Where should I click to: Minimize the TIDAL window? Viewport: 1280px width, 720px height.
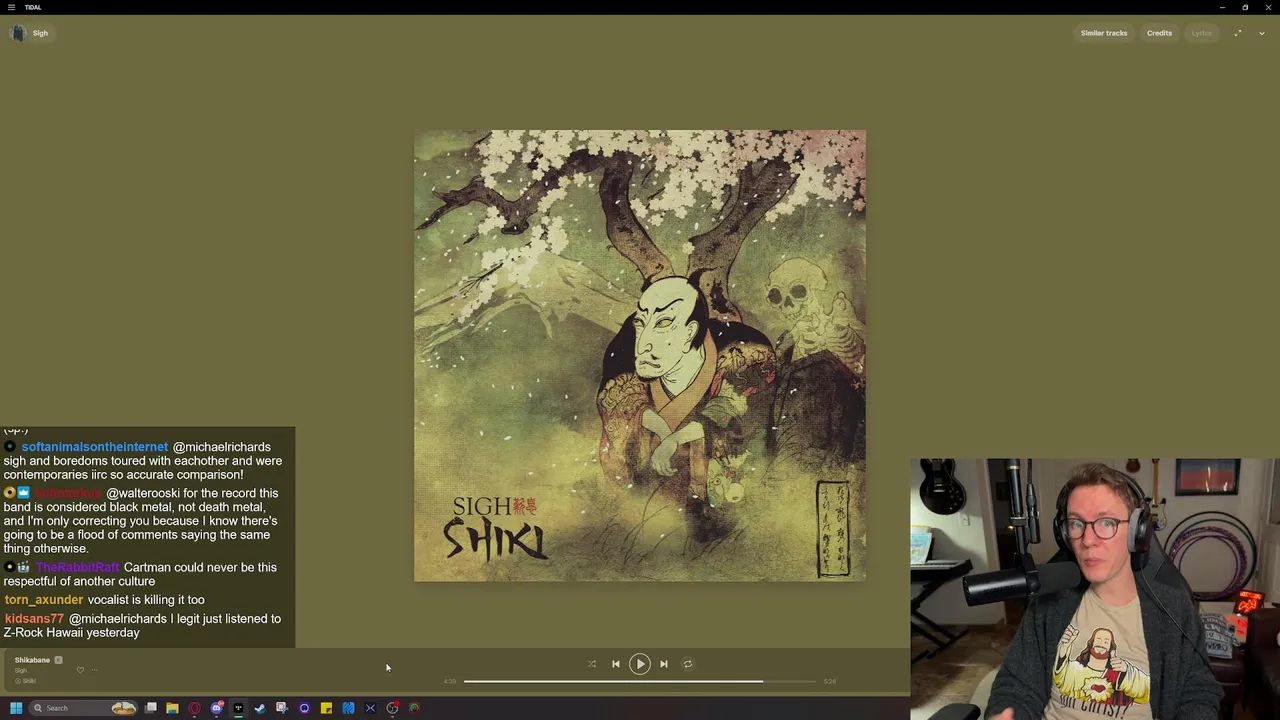click(1222, 7)
